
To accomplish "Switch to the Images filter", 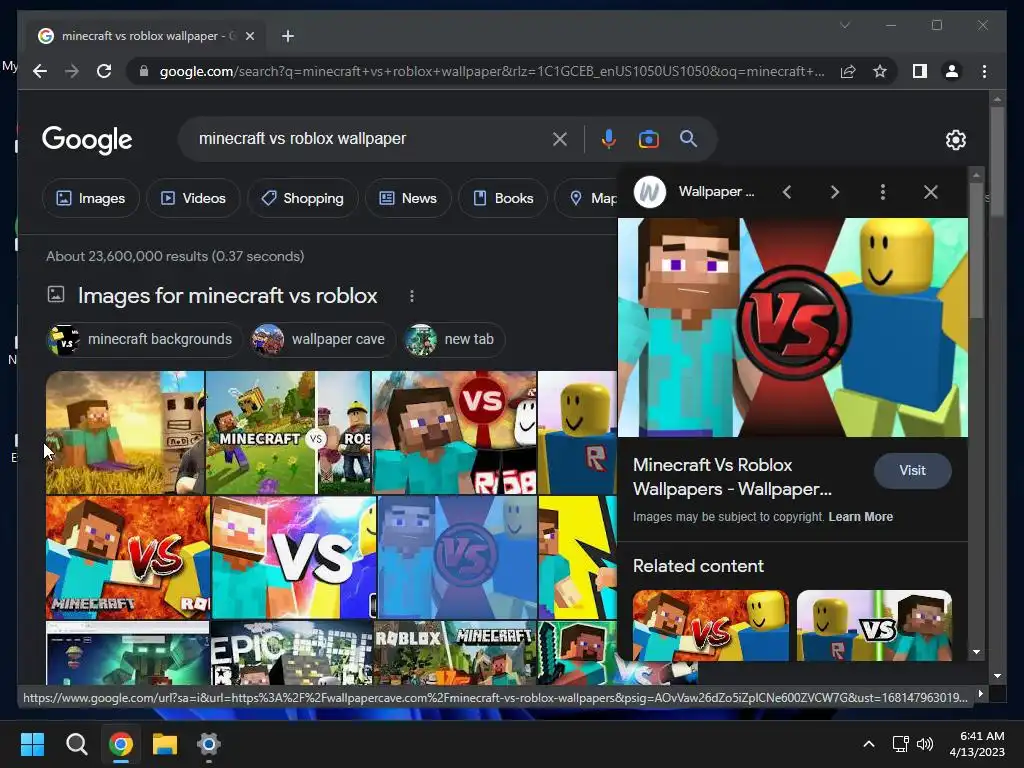I will tap(91, 198).
